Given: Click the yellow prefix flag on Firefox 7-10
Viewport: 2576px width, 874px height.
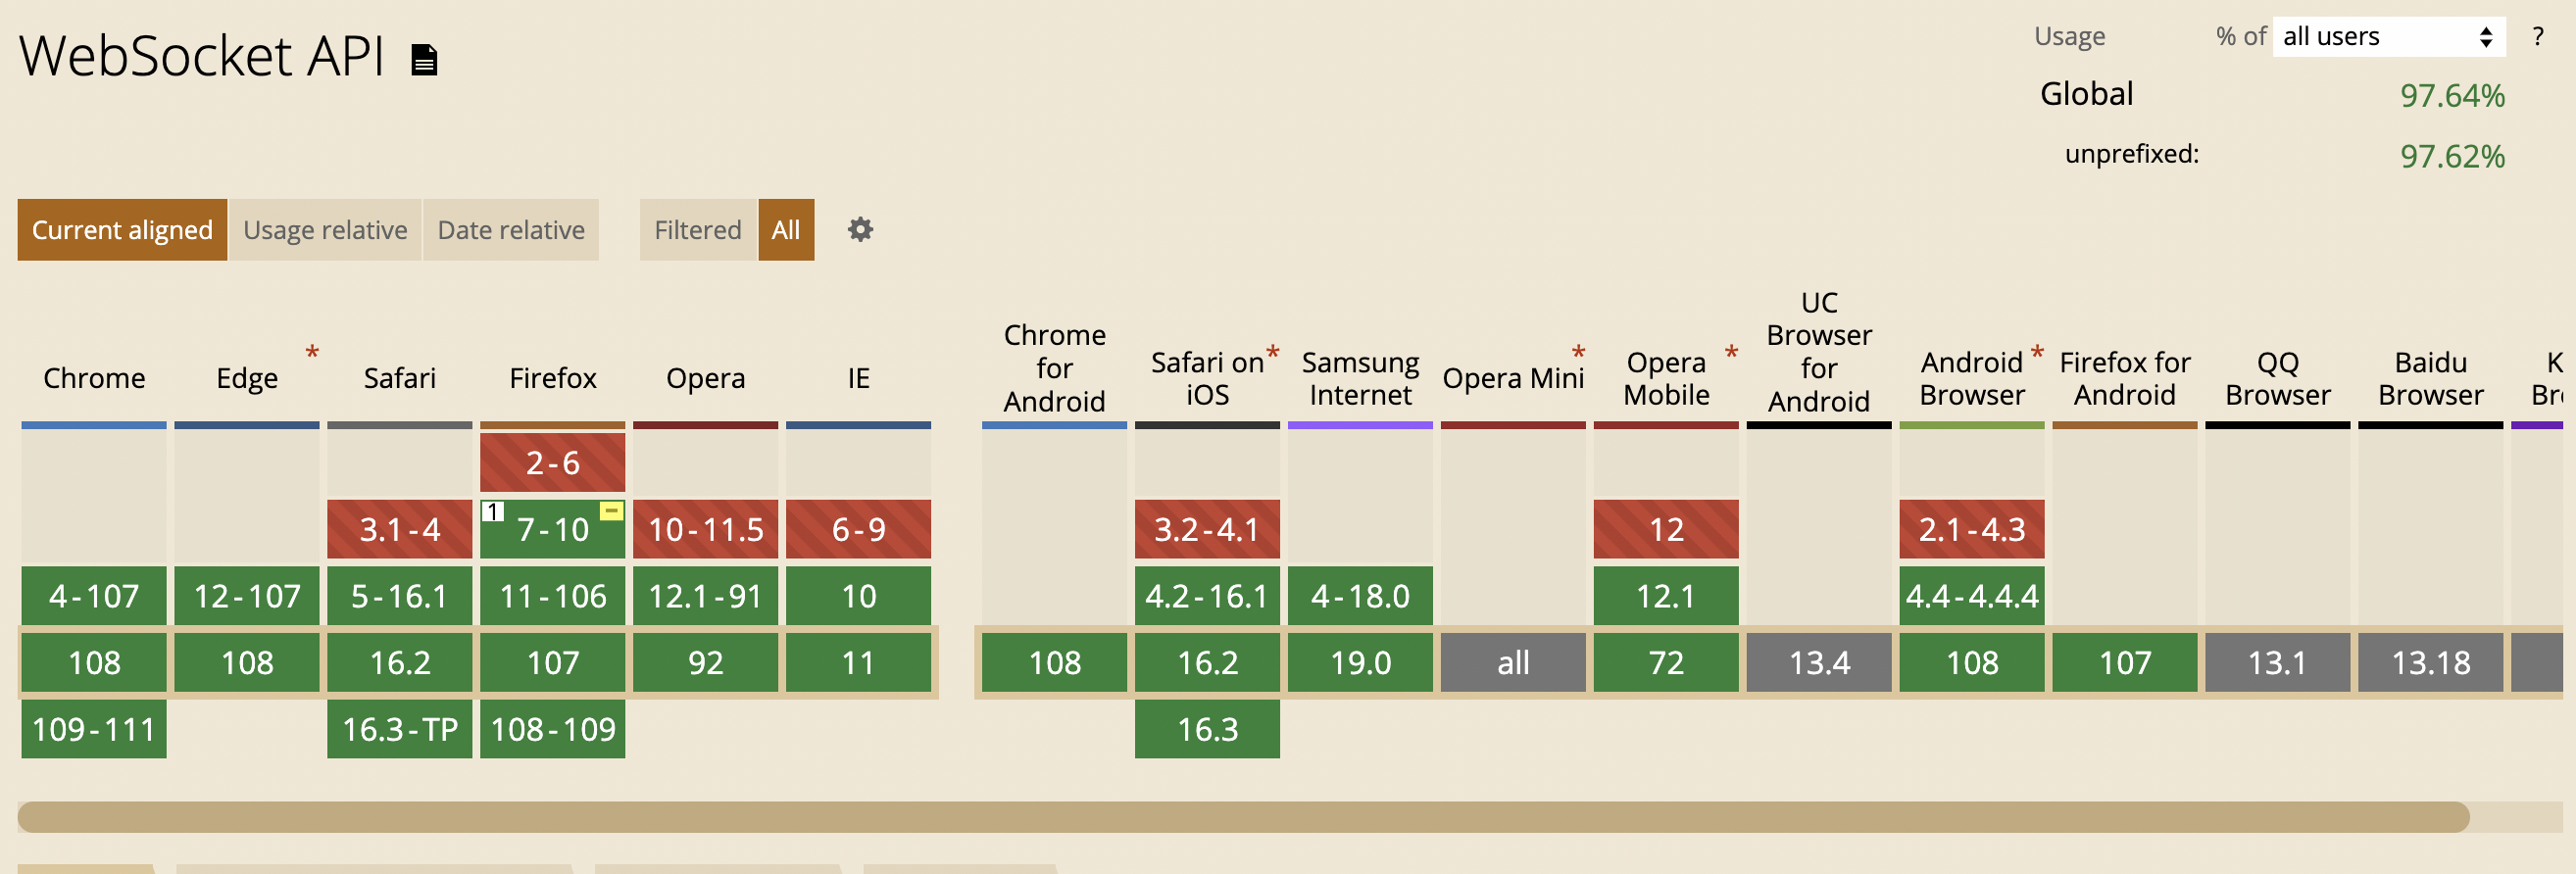Looking at the screenshot, I should tap(611, 511).
